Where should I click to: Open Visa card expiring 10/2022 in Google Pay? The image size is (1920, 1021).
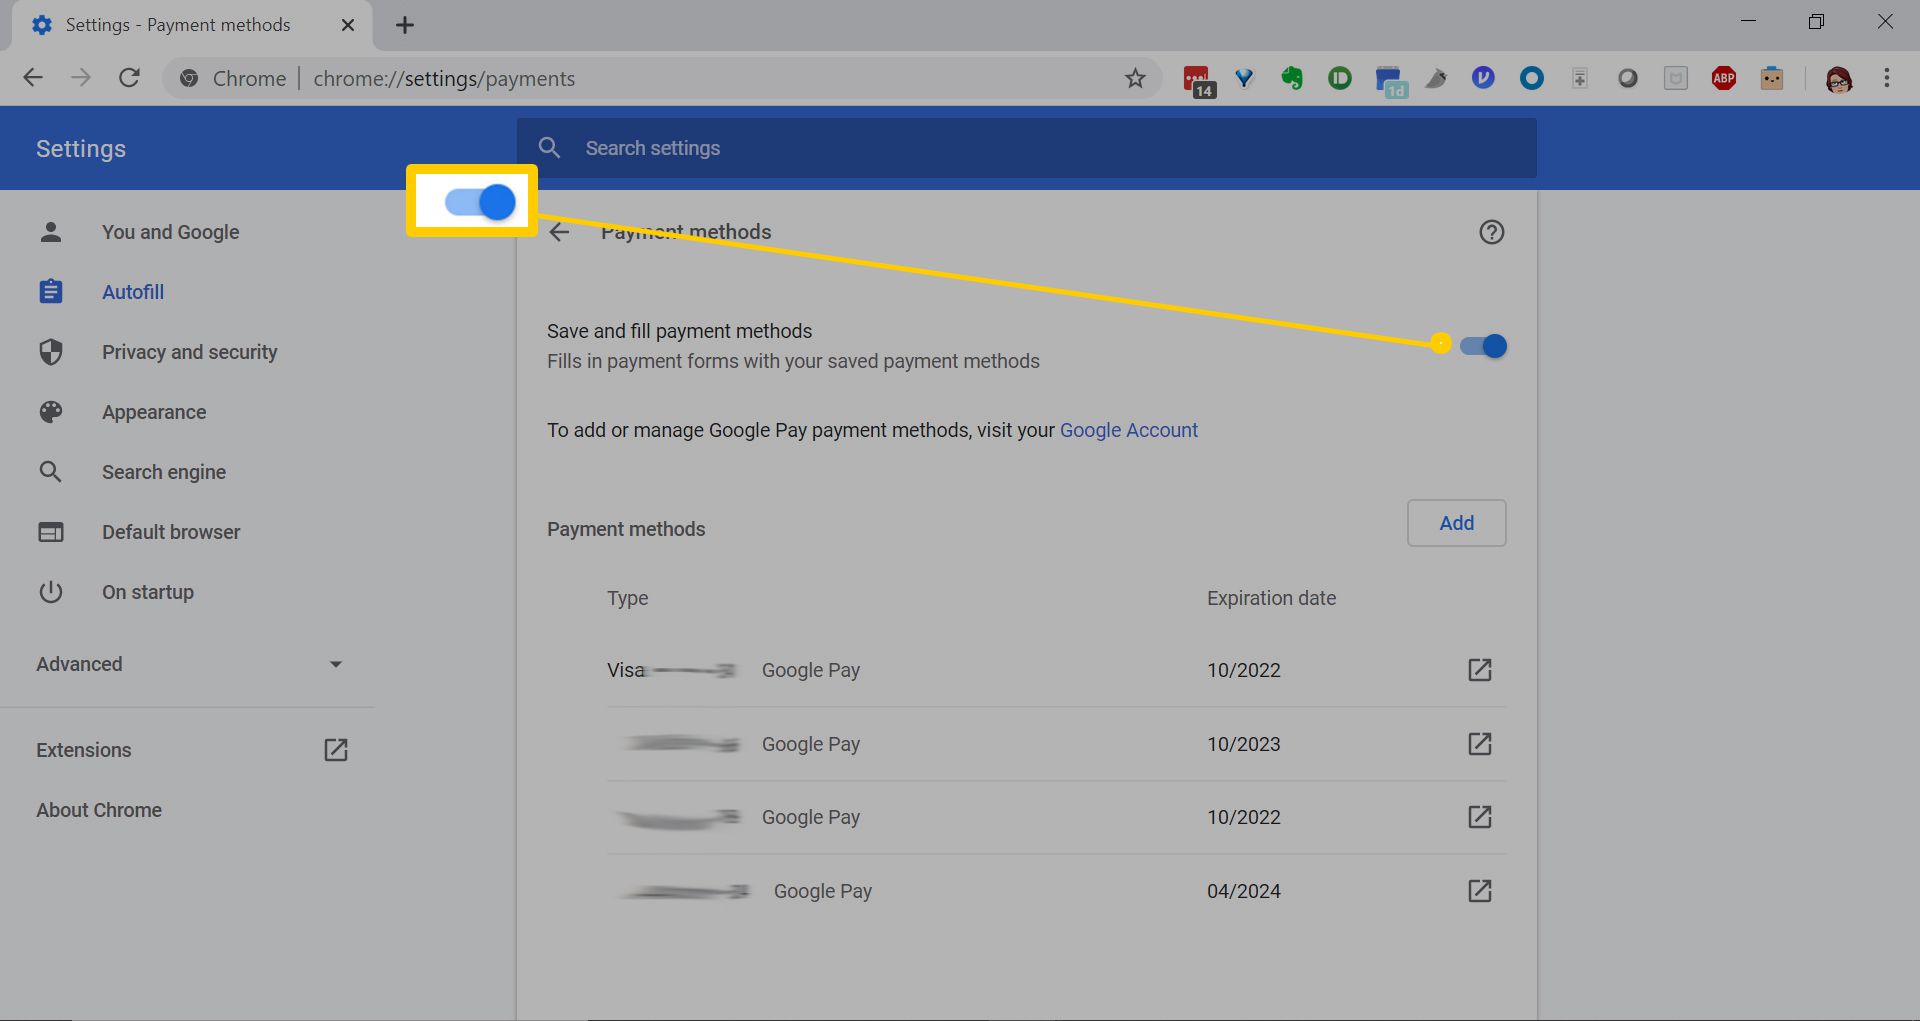tap(1479, 670)
